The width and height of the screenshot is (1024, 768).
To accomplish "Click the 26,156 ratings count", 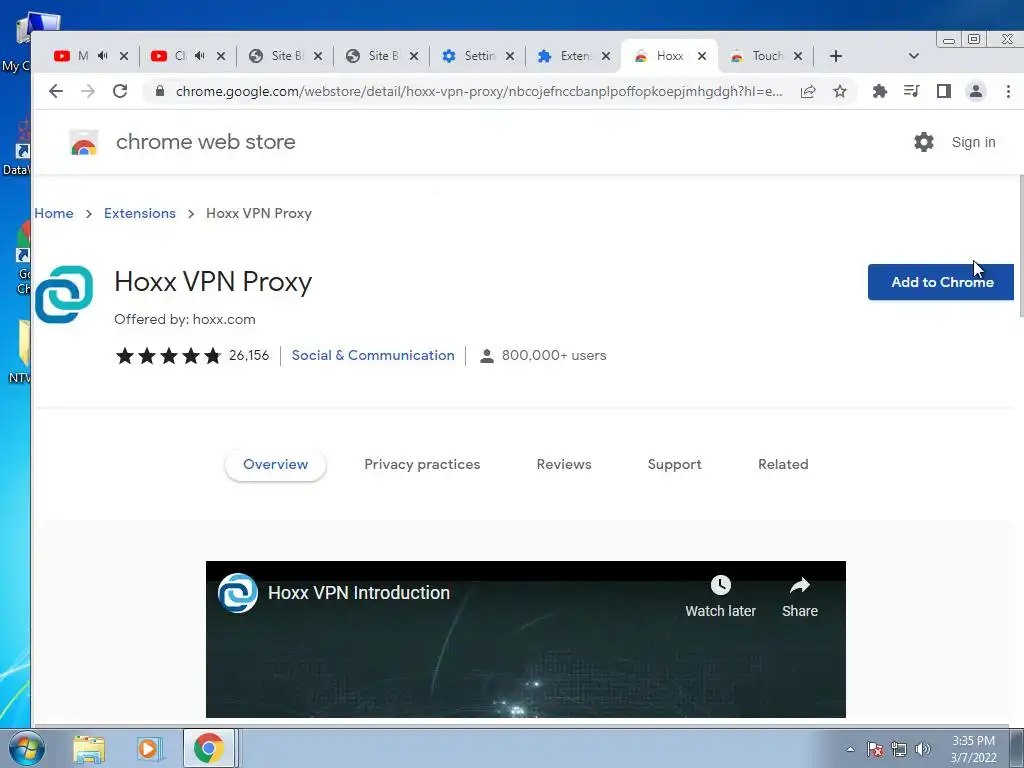I will click(249, 355).
